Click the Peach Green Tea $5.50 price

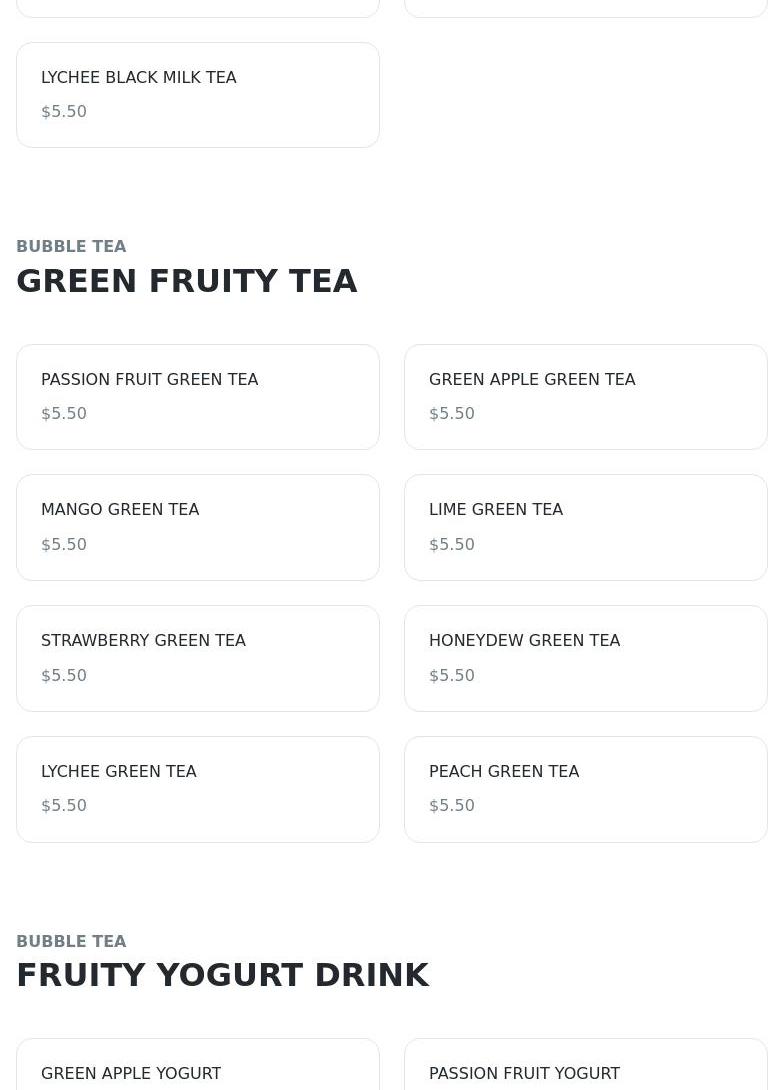[452, 806]
